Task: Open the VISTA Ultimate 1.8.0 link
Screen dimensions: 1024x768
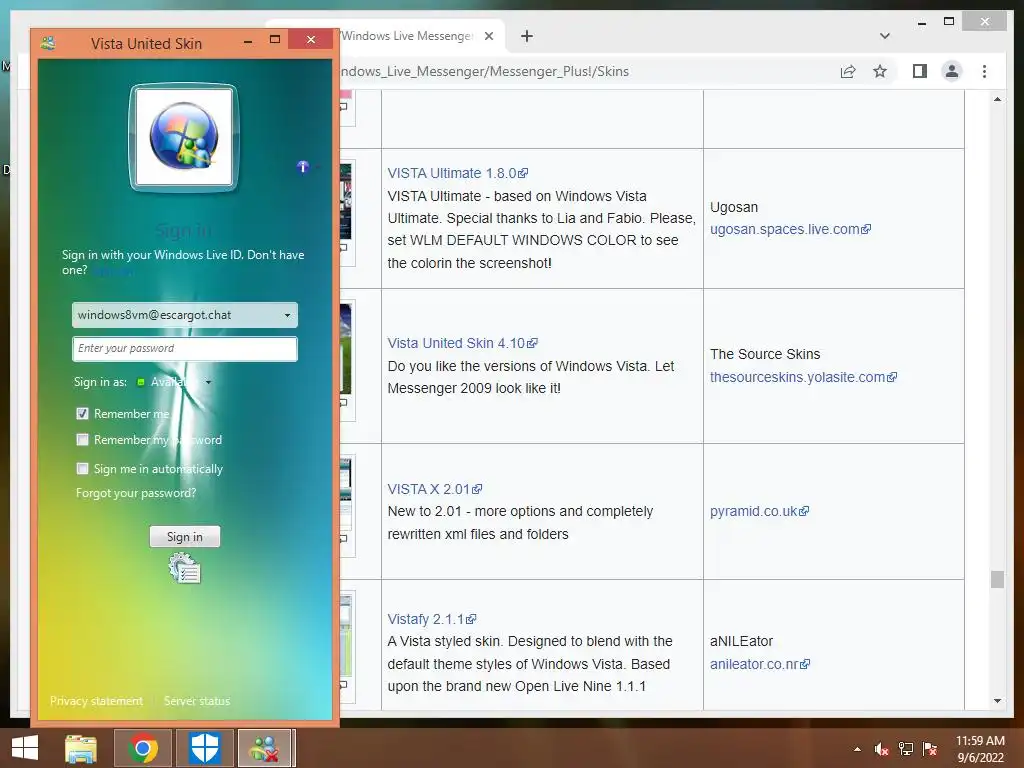Action: 457,173
